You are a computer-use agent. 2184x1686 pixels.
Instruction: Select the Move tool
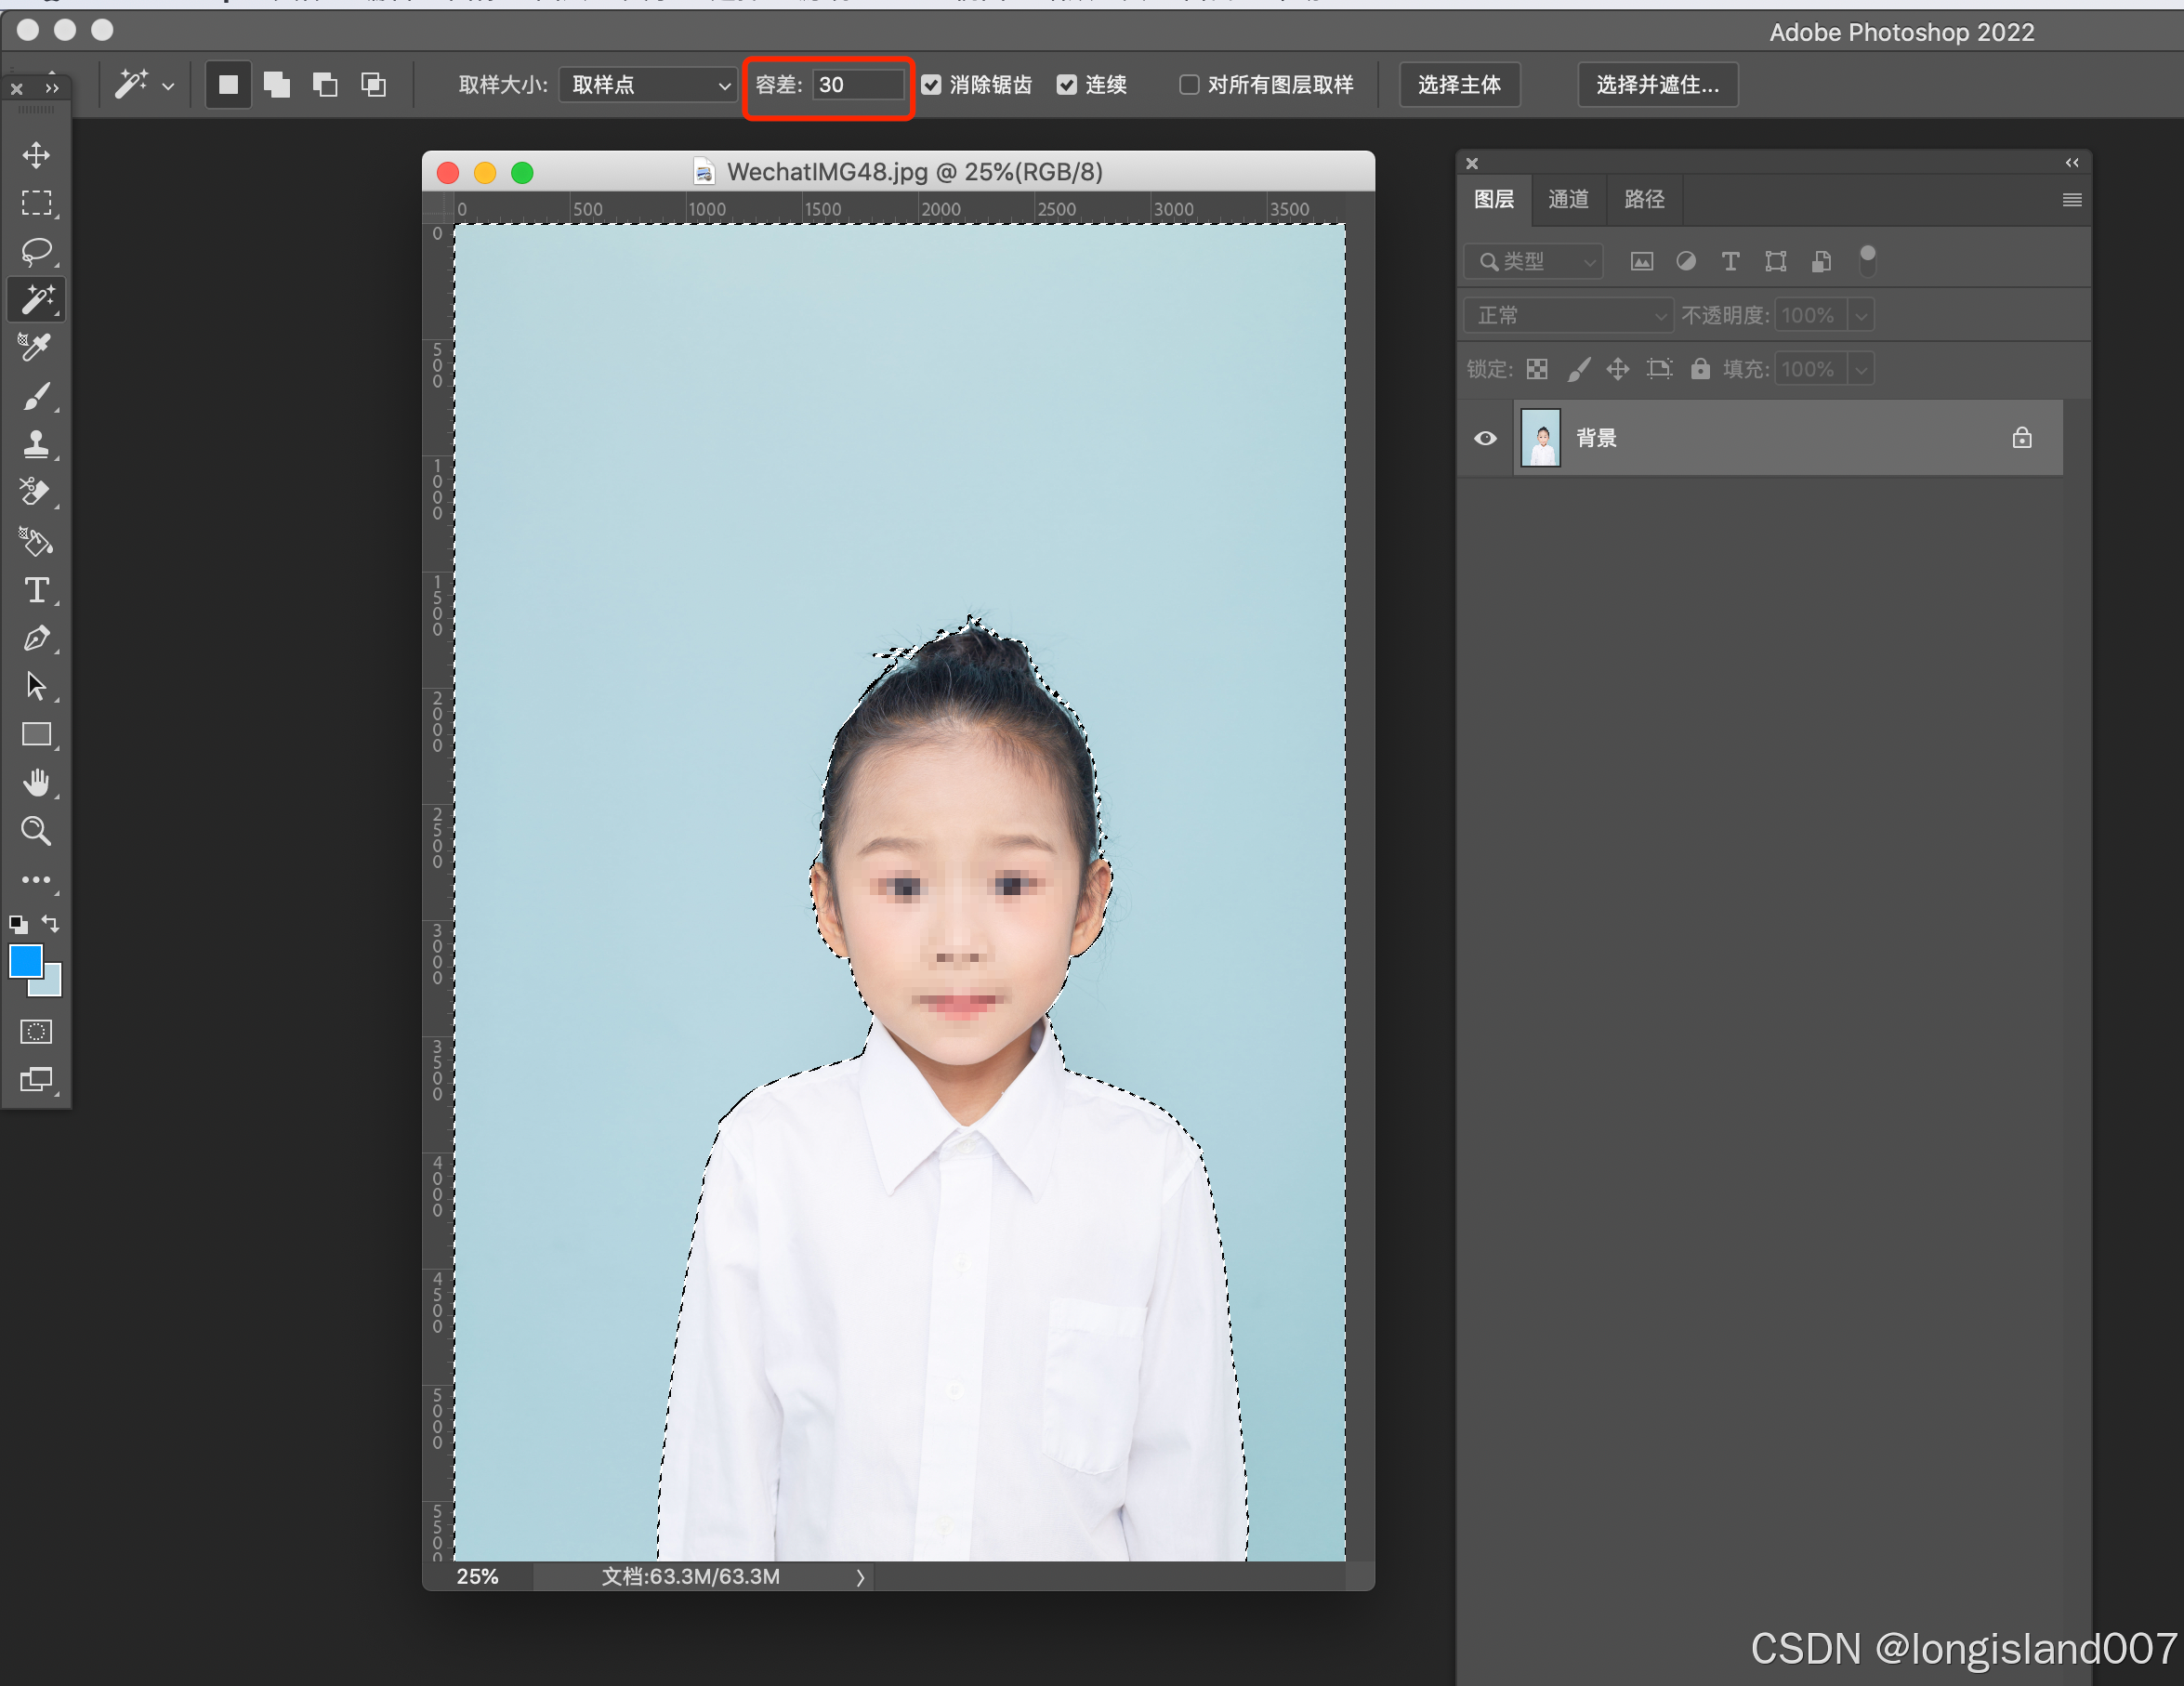pos(37,155)
